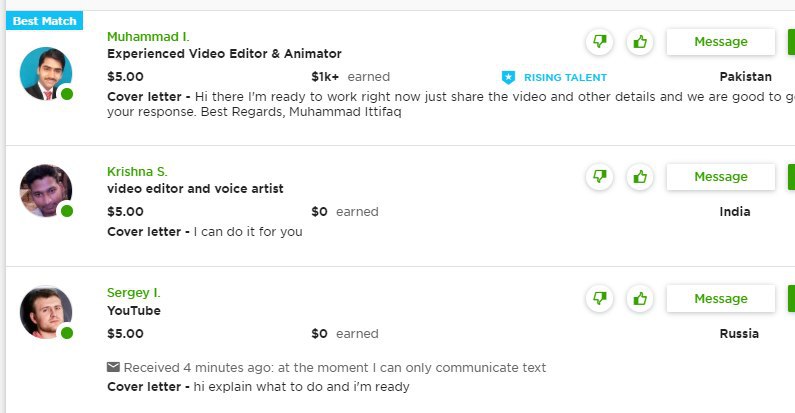Screen dimensions: 795x413
Task: Click Muhammad I.'s profile photo
Action: click(46, 73)
